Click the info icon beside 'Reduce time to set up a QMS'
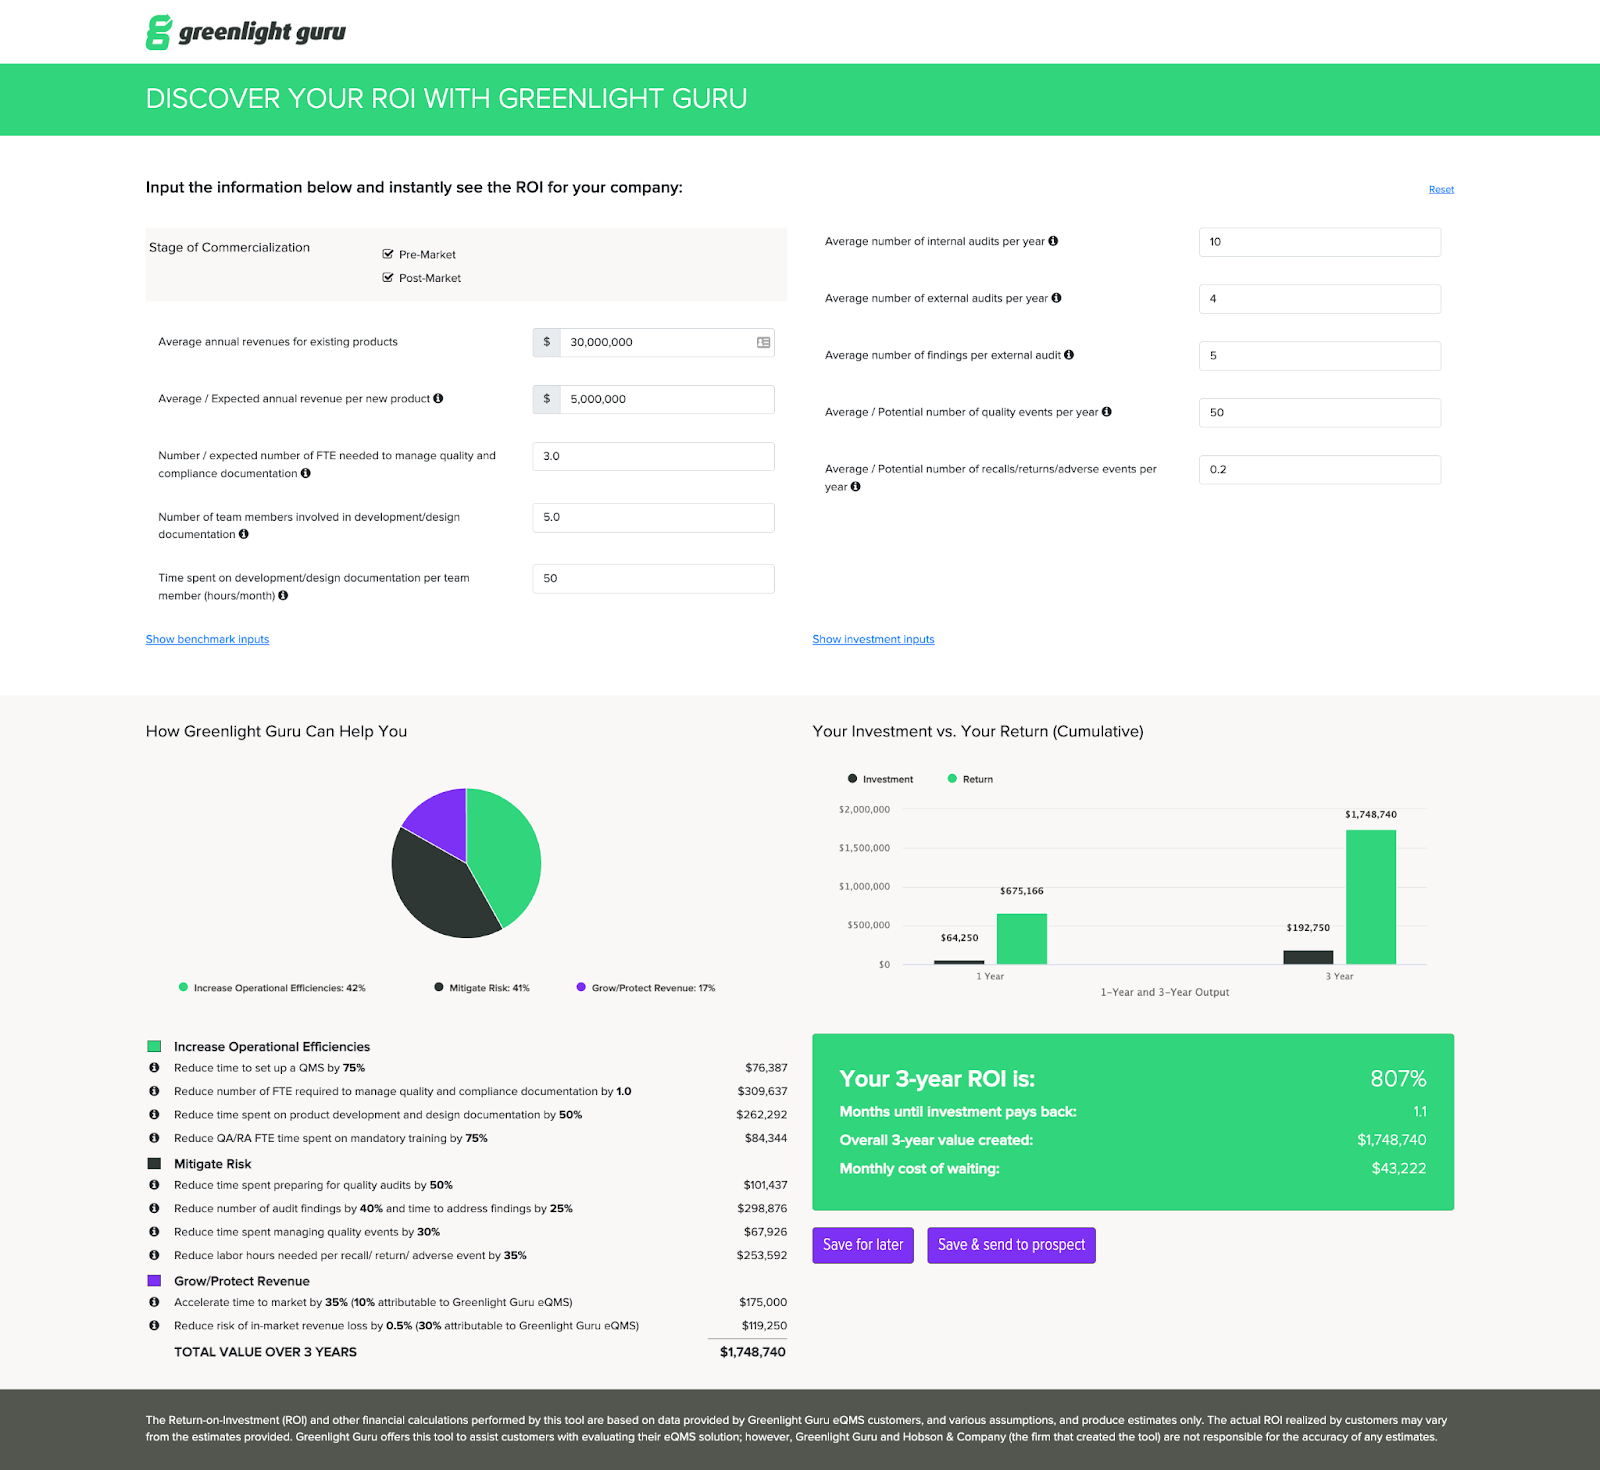Viewport: 1600px width, 1470px height. coord(154,1068)
